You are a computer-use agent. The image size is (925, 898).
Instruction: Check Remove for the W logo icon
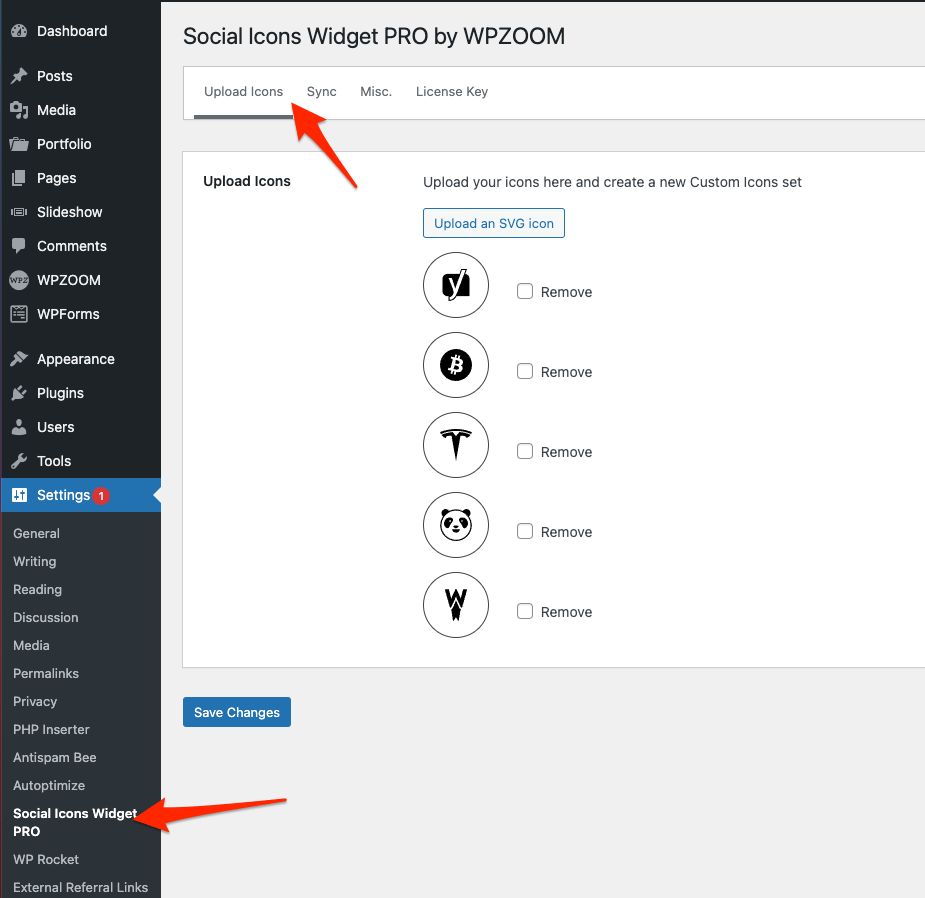click(x=525, y=611)
